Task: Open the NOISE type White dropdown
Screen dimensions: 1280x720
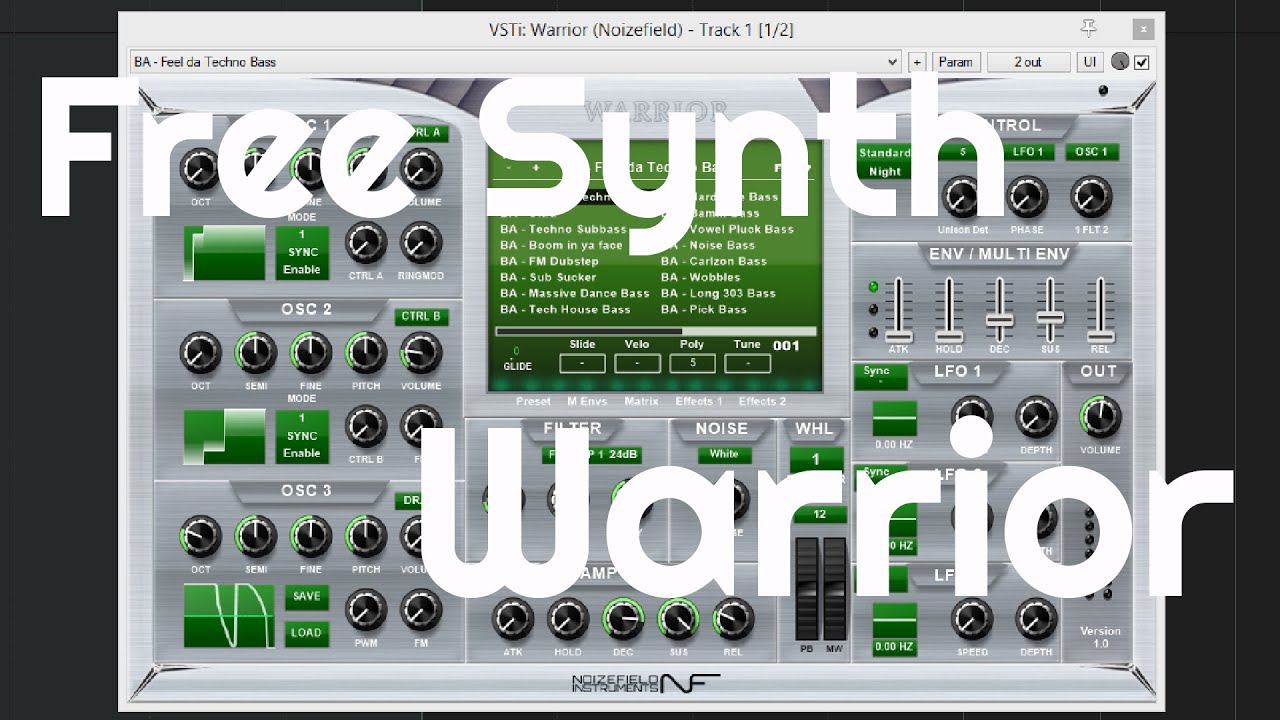Action: tap(724, 454)
